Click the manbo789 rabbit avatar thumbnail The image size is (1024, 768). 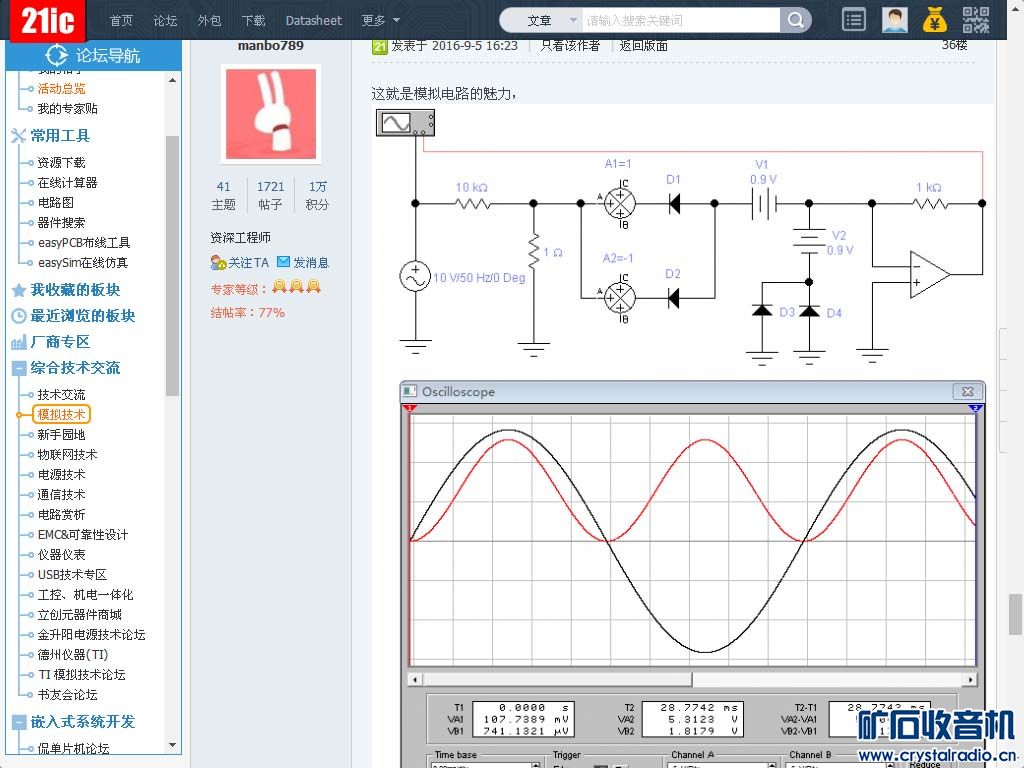(x=271, y=115)
